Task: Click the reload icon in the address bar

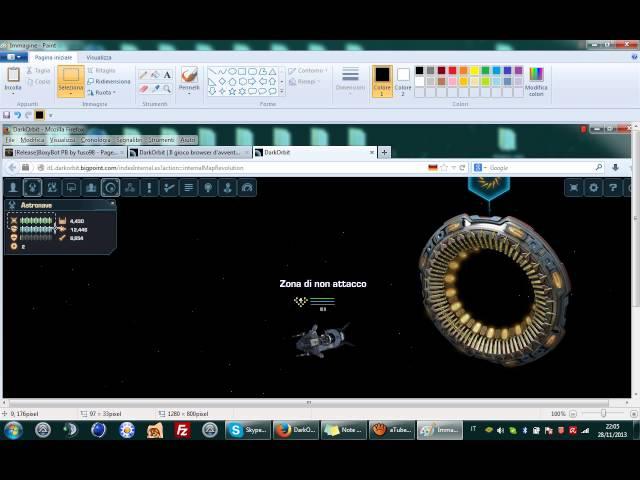Action: (x=462, y=168)
